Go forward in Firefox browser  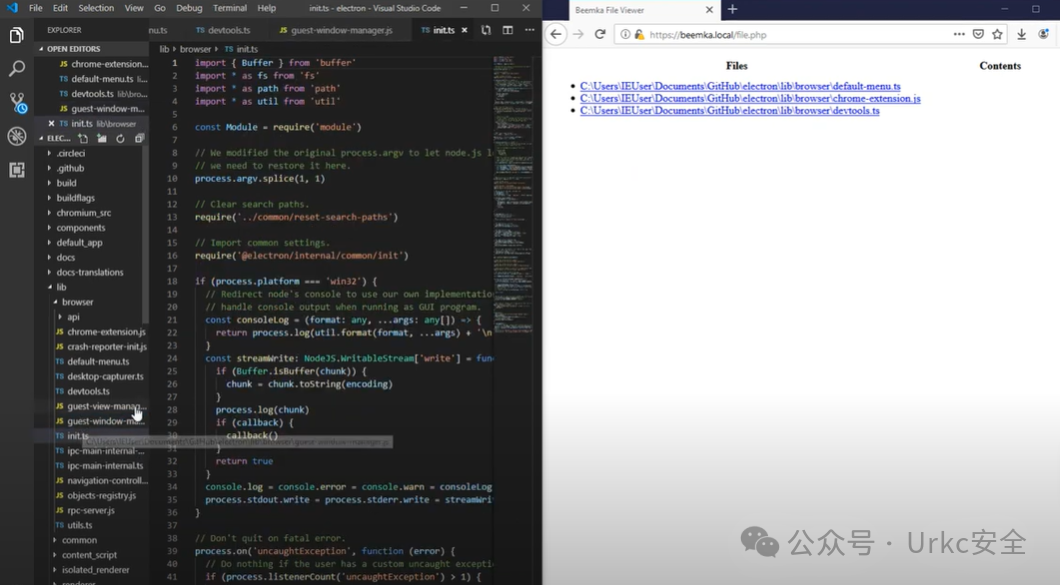[578, 34]
